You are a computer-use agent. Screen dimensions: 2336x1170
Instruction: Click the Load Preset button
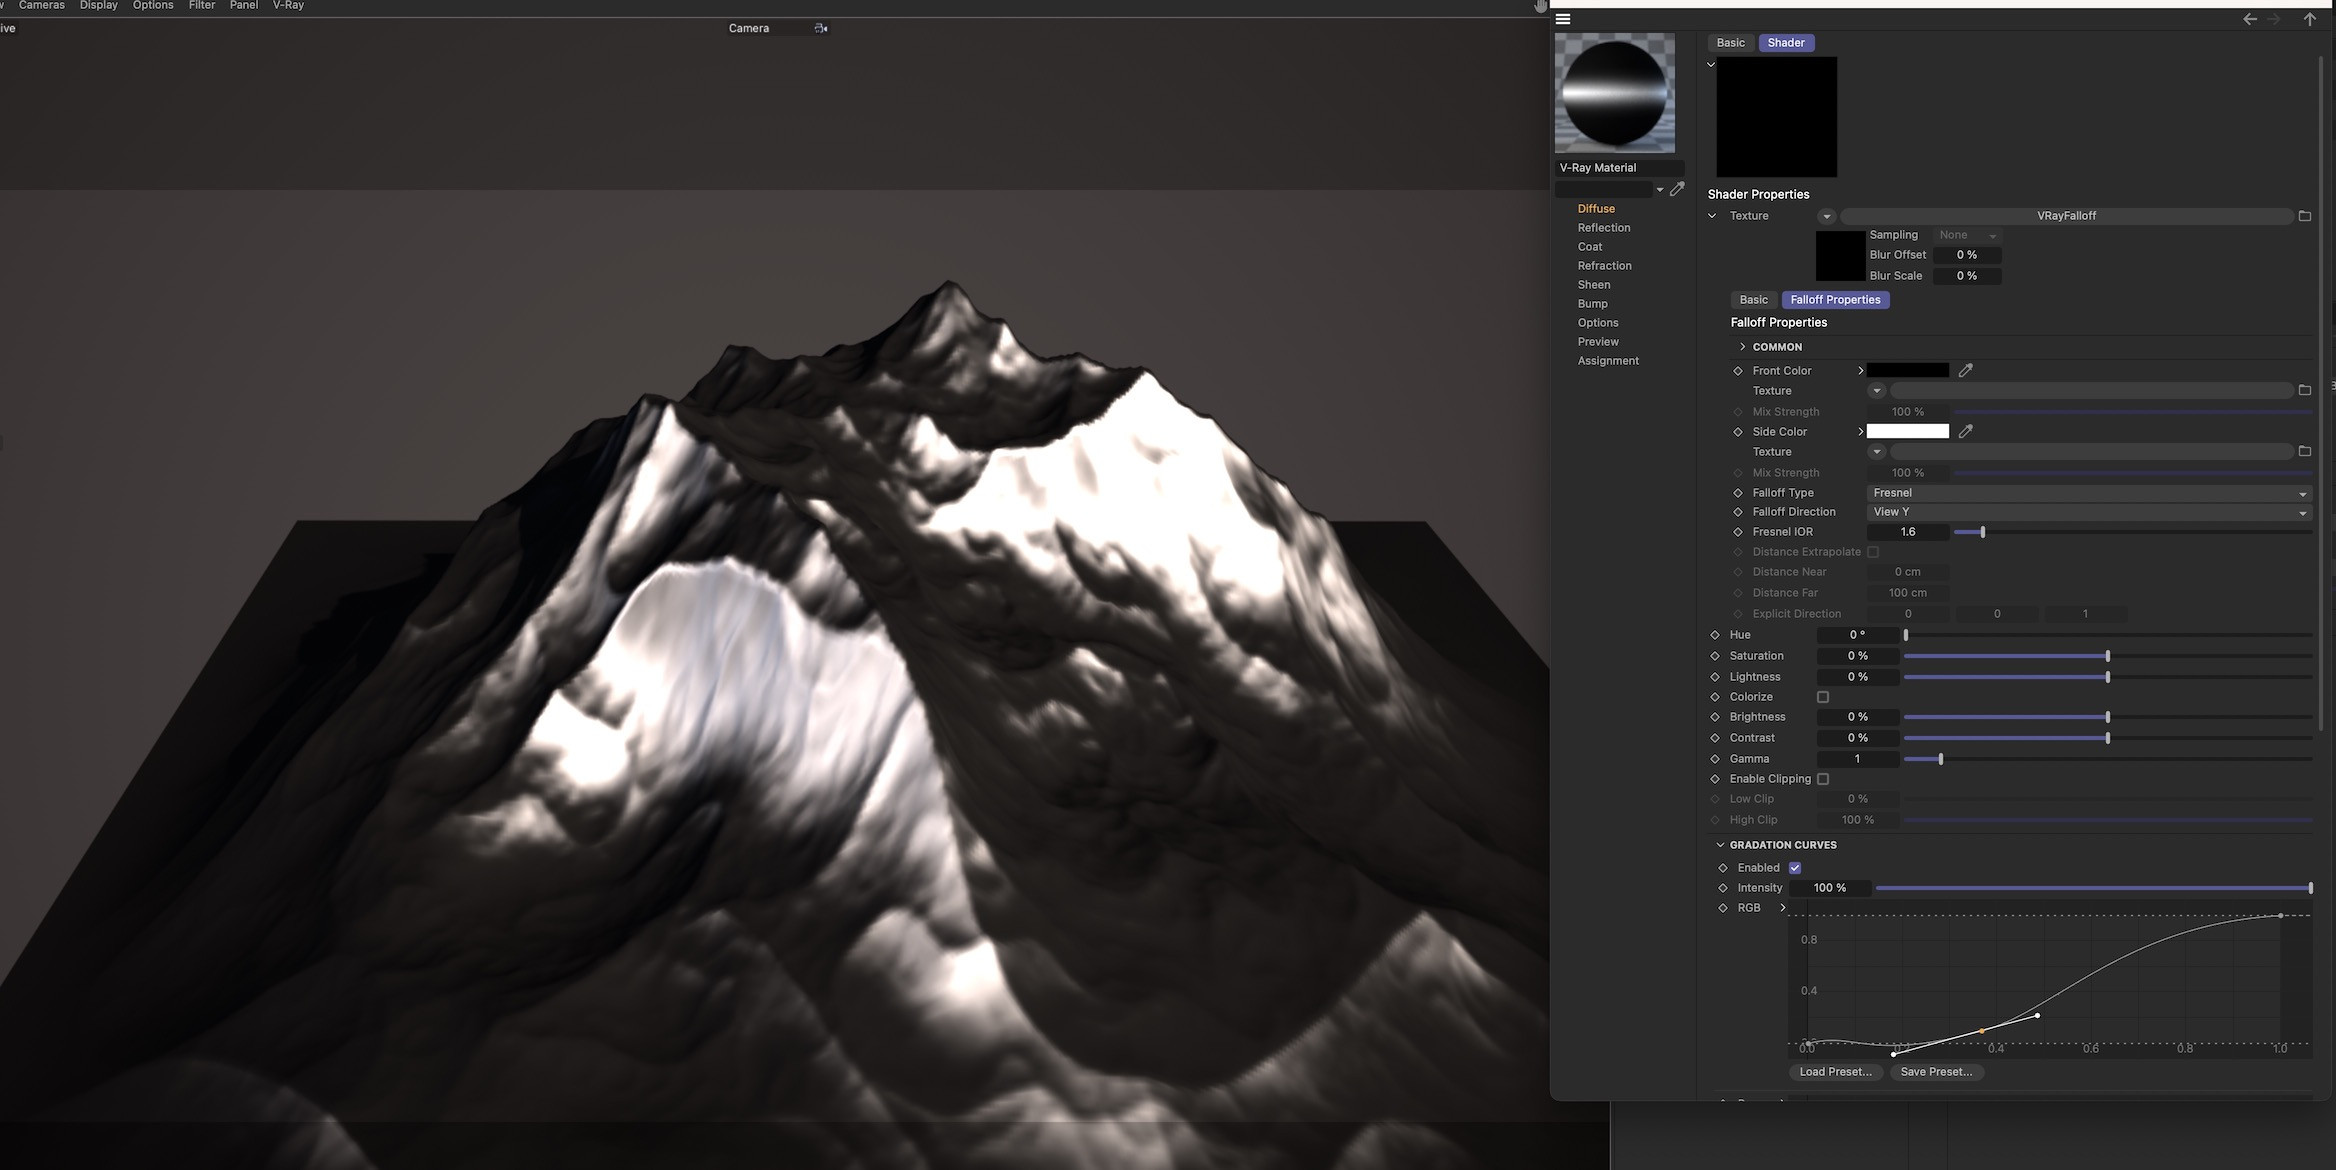pos(1835,1072)
